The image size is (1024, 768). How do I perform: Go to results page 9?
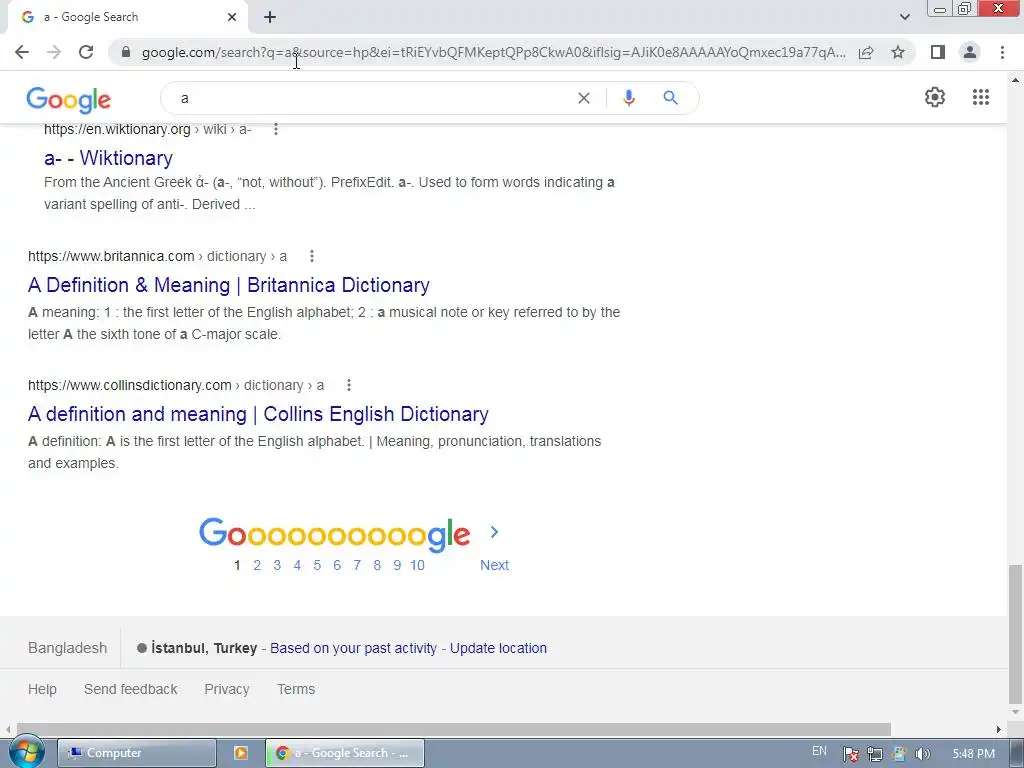coord(397,566)
